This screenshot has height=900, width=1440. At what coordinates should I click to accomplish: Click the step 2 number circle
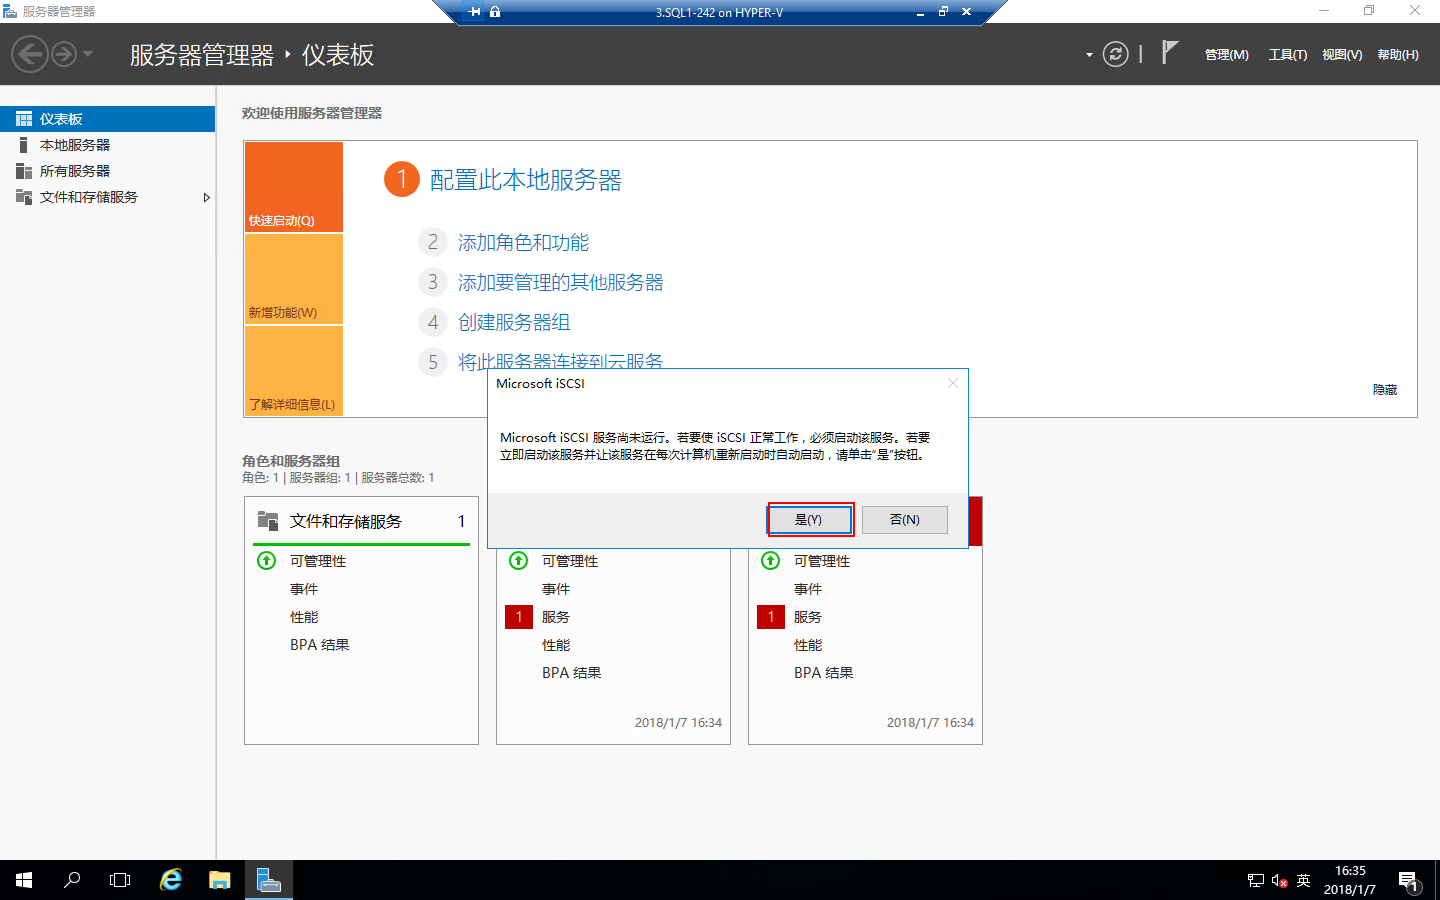[432, 242]
